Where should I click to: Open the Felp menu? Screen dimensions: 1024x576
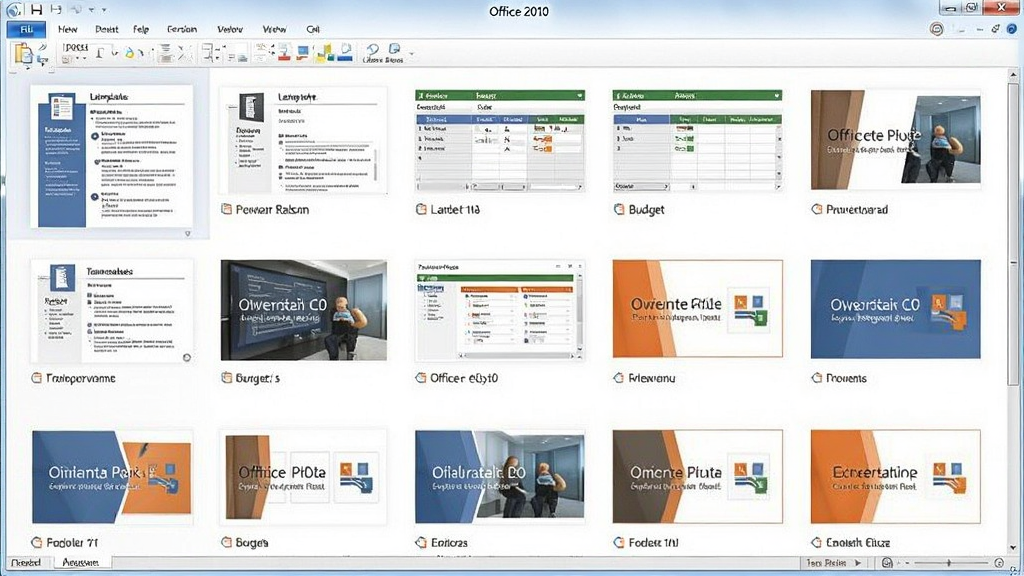141,29
